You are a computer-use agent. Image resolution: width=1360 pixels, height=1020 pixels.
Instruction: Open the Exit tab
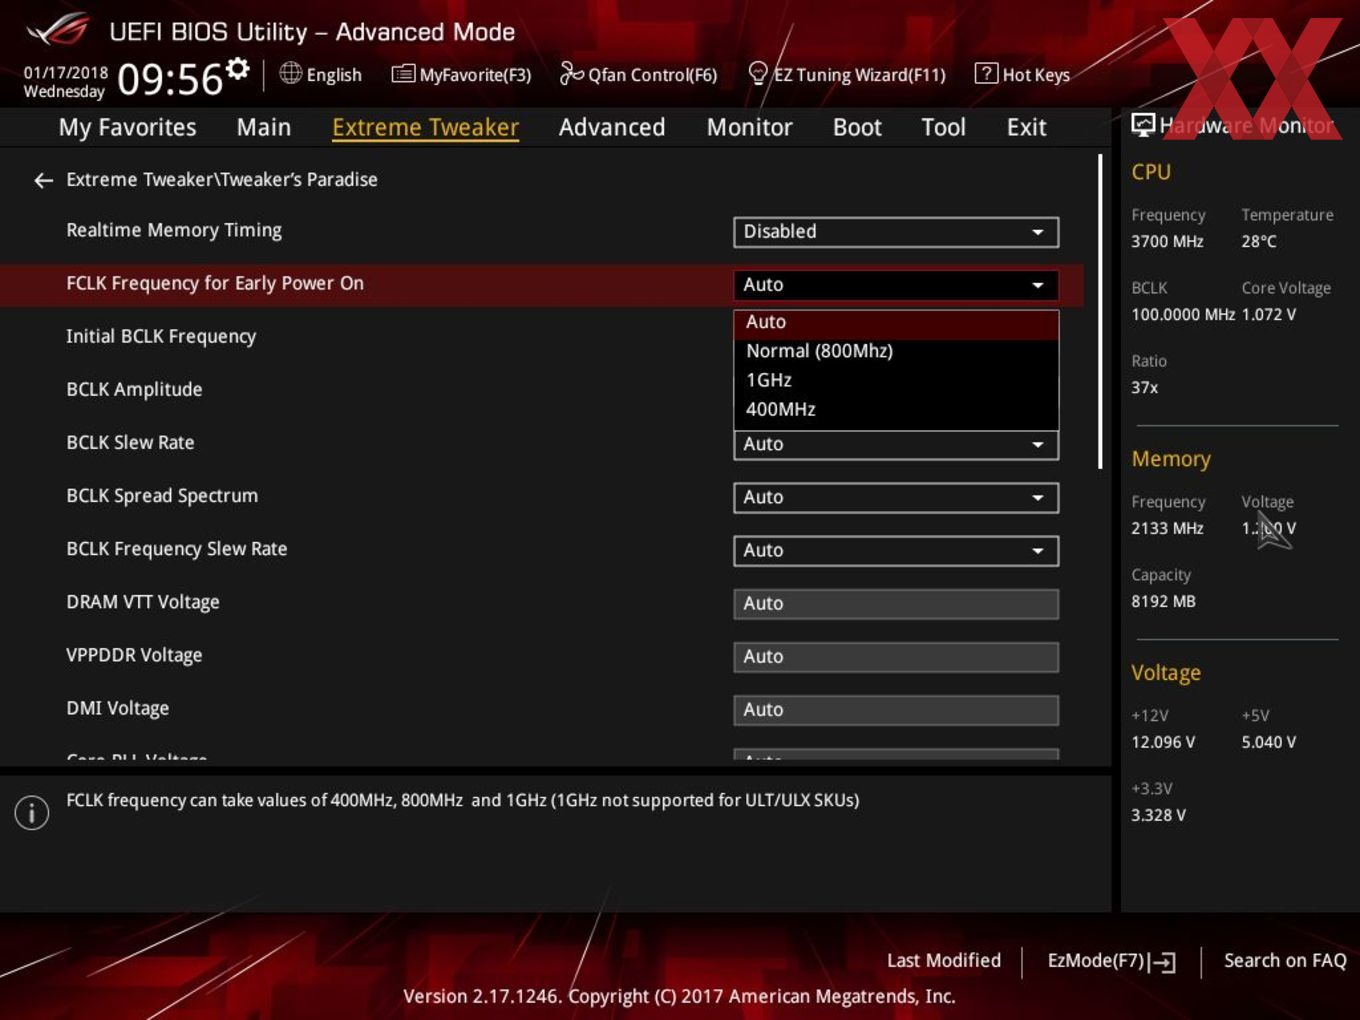coord(1026,127)
